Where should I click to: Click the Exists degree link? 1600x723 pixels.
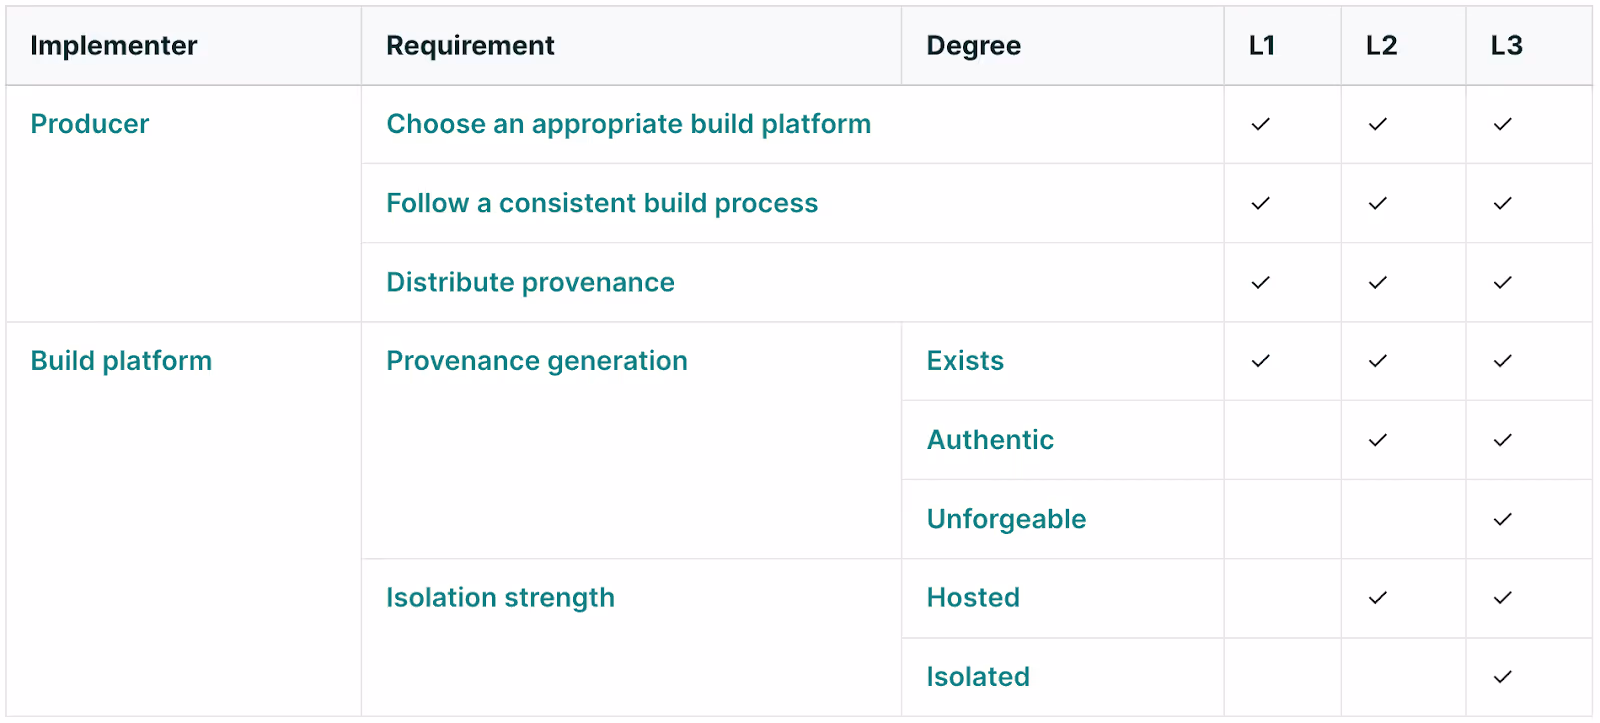[x=965, y=361]
